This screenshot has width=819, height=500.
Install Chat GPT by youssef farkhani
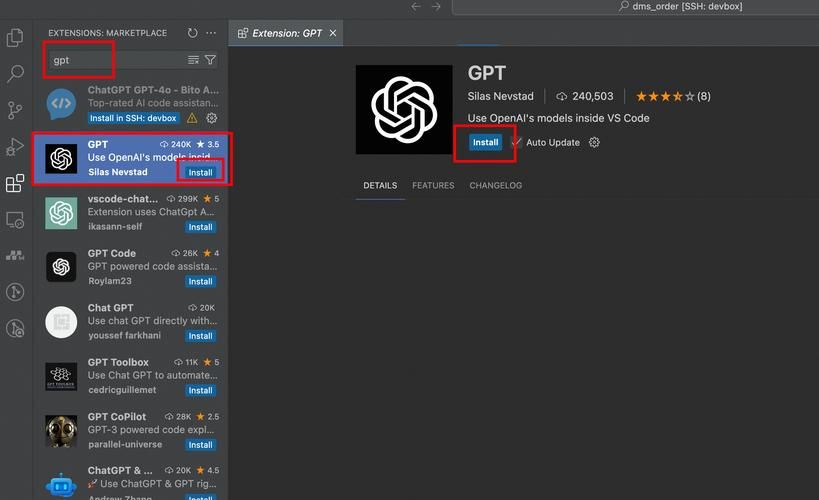pos(201,336)
